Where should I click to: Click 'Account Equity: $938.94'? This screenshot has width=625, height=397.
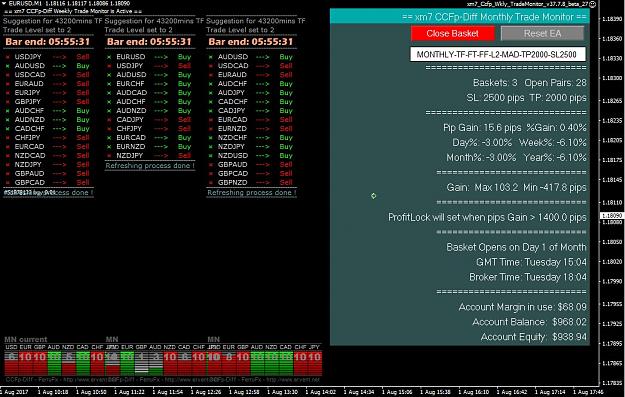pos(534,337)
